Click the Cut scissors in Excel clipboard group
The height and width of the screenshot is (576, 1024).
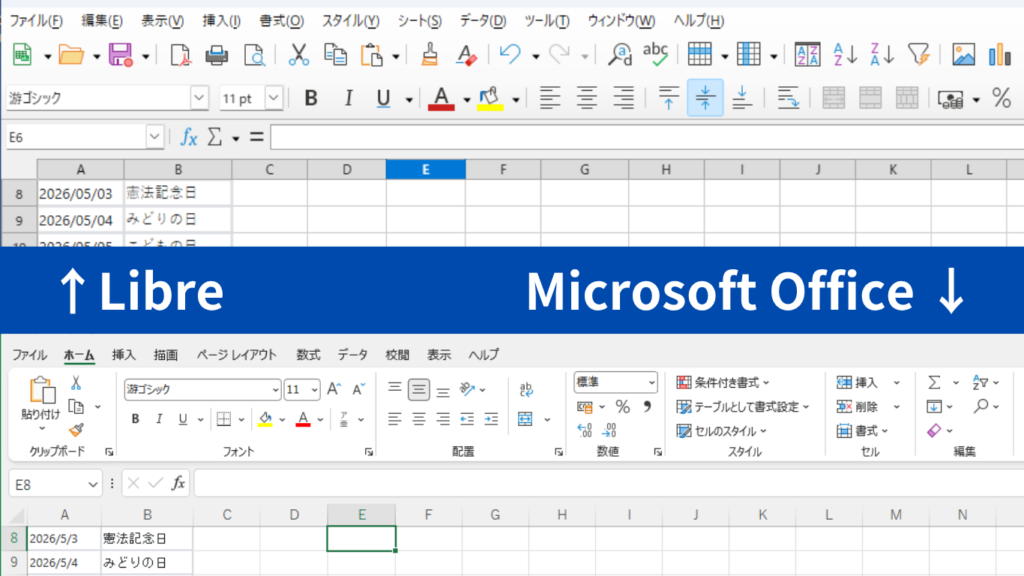[76, 383]
